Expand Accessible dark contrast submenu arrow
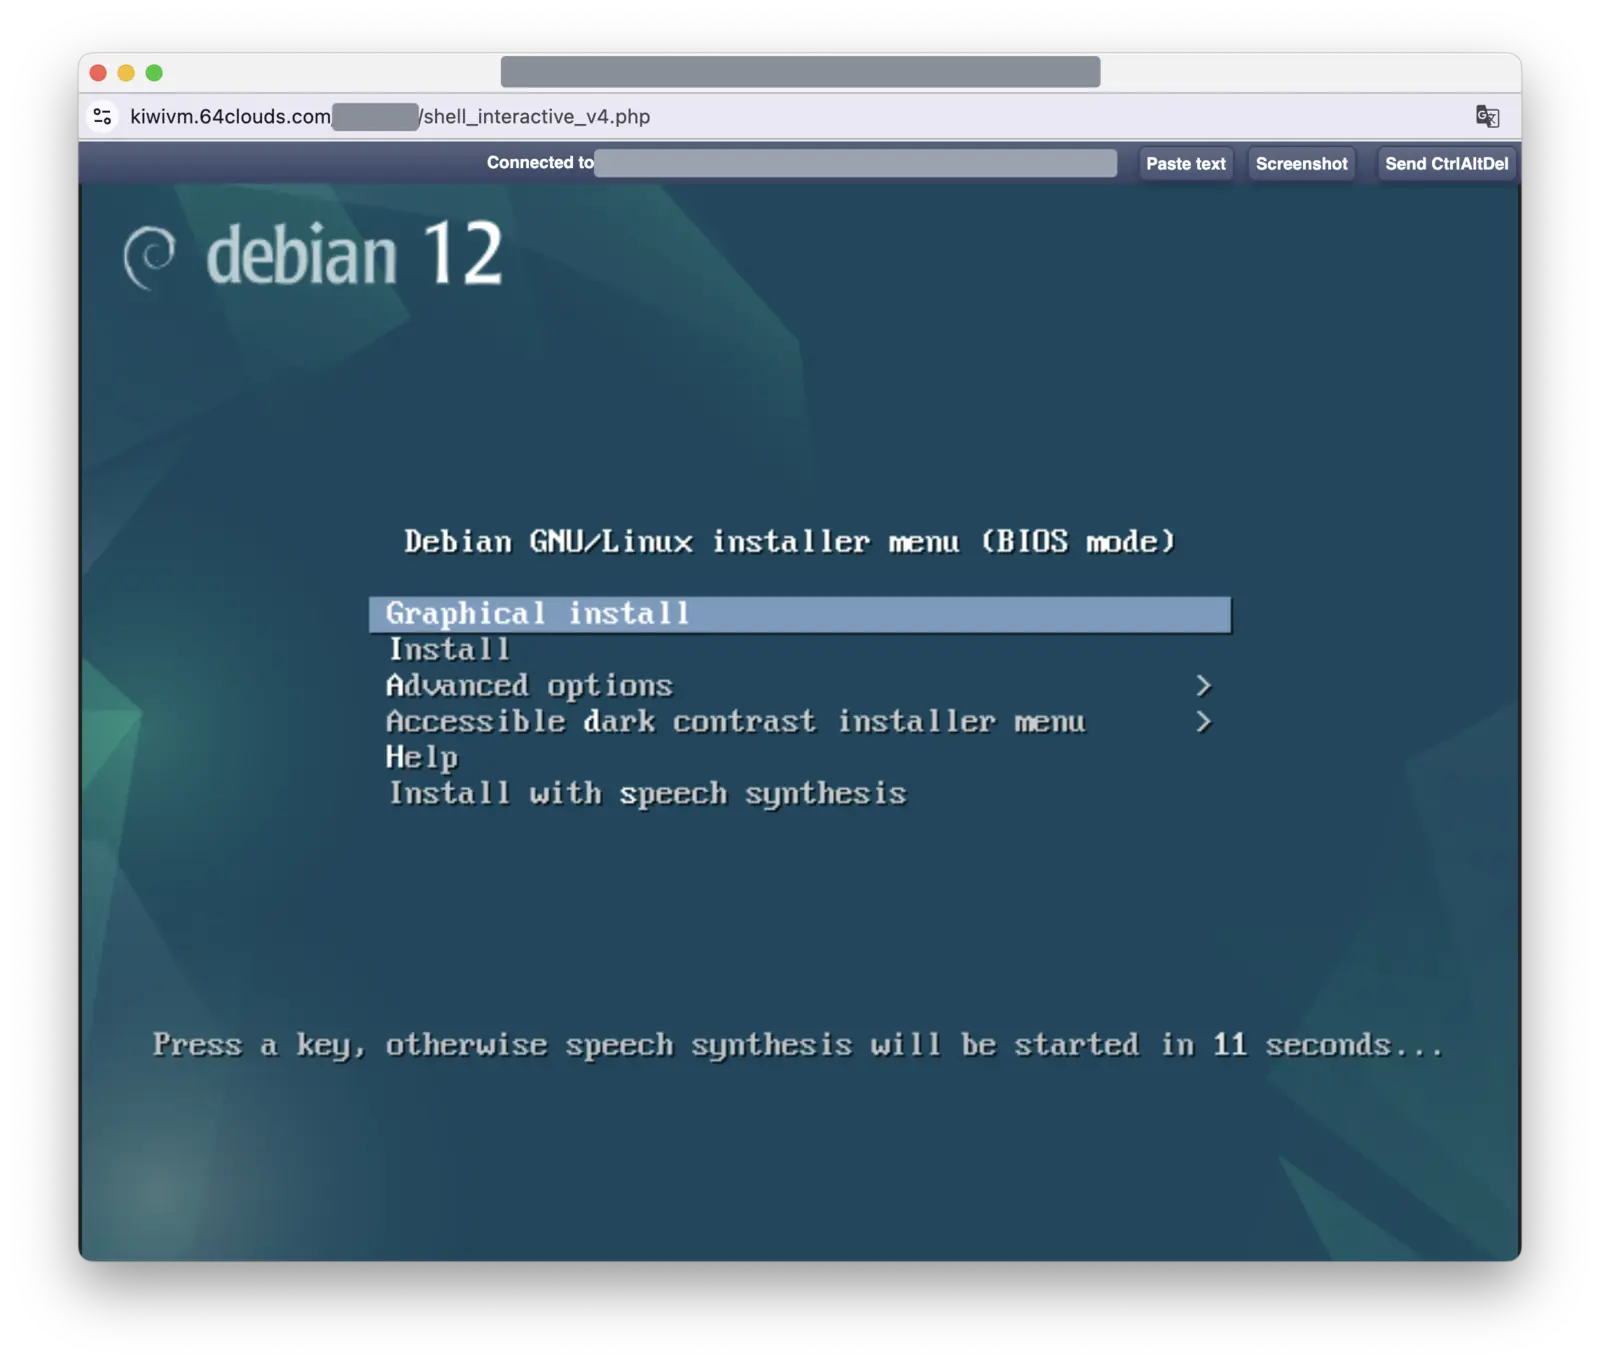The height and width of the screenshot is (1365, 1600). click(x=1203, y=722)
